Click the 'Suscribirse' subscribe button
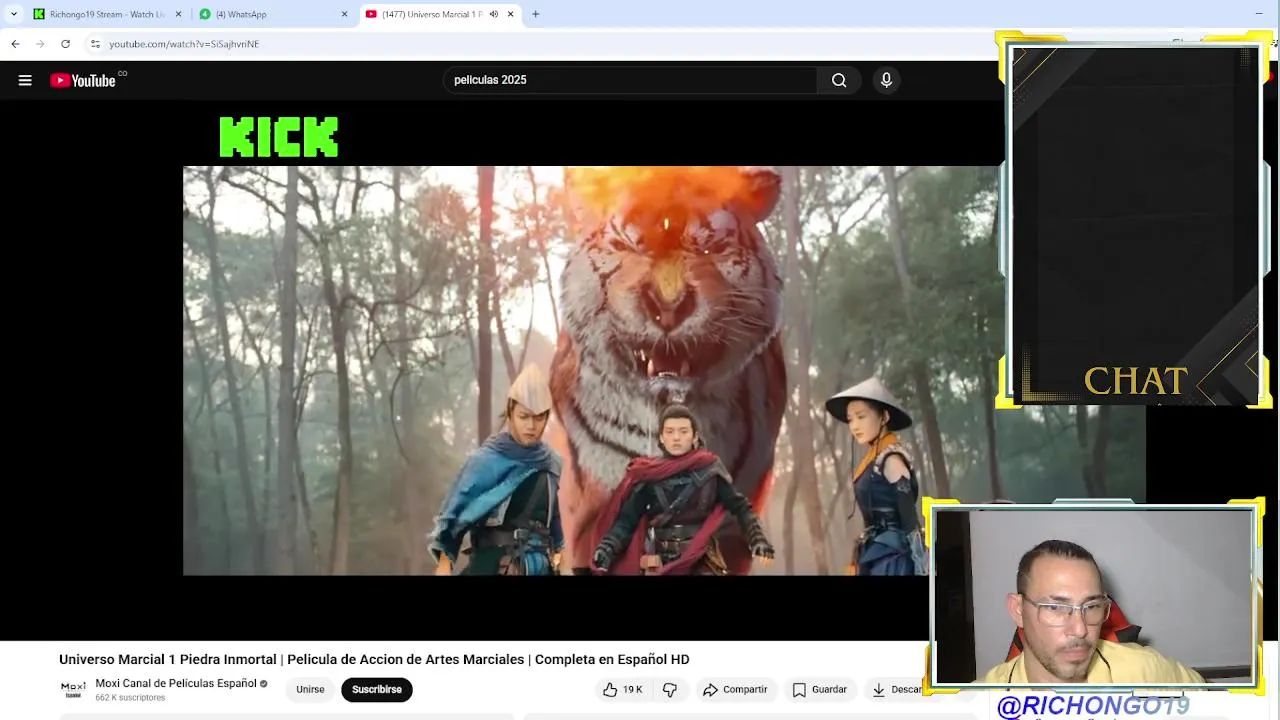 click(x=377, y=689)
